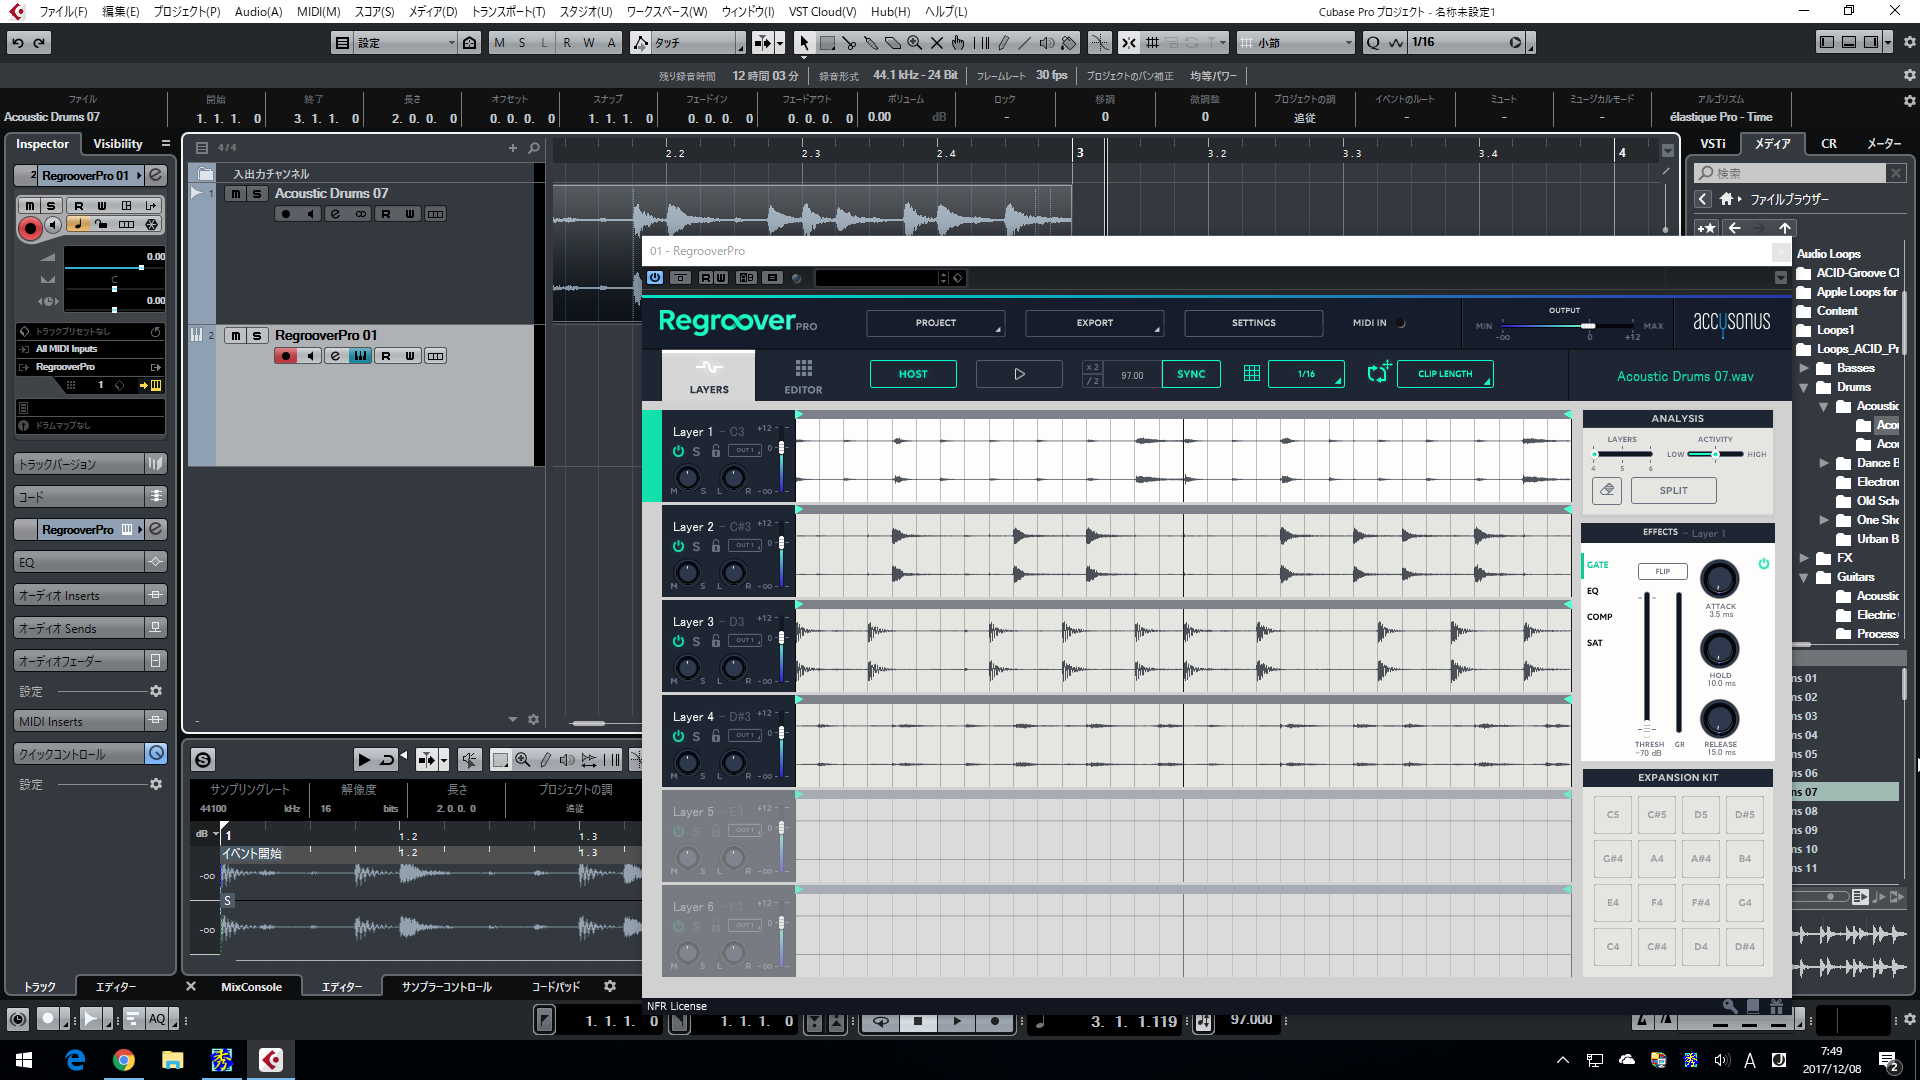Image resolution: width=1920 pixels, height=1080 pixels.
Task: Toggle the lock icon on Layer 3
Action: click(716, 642)
